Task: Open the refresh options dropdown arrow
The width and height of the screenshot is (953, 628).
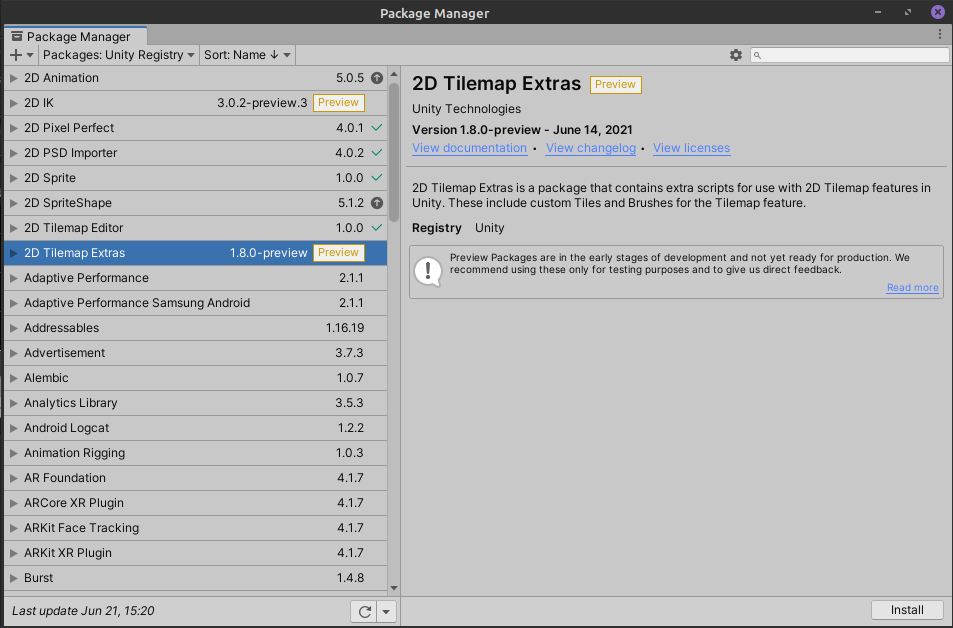Action: (387, 612)
